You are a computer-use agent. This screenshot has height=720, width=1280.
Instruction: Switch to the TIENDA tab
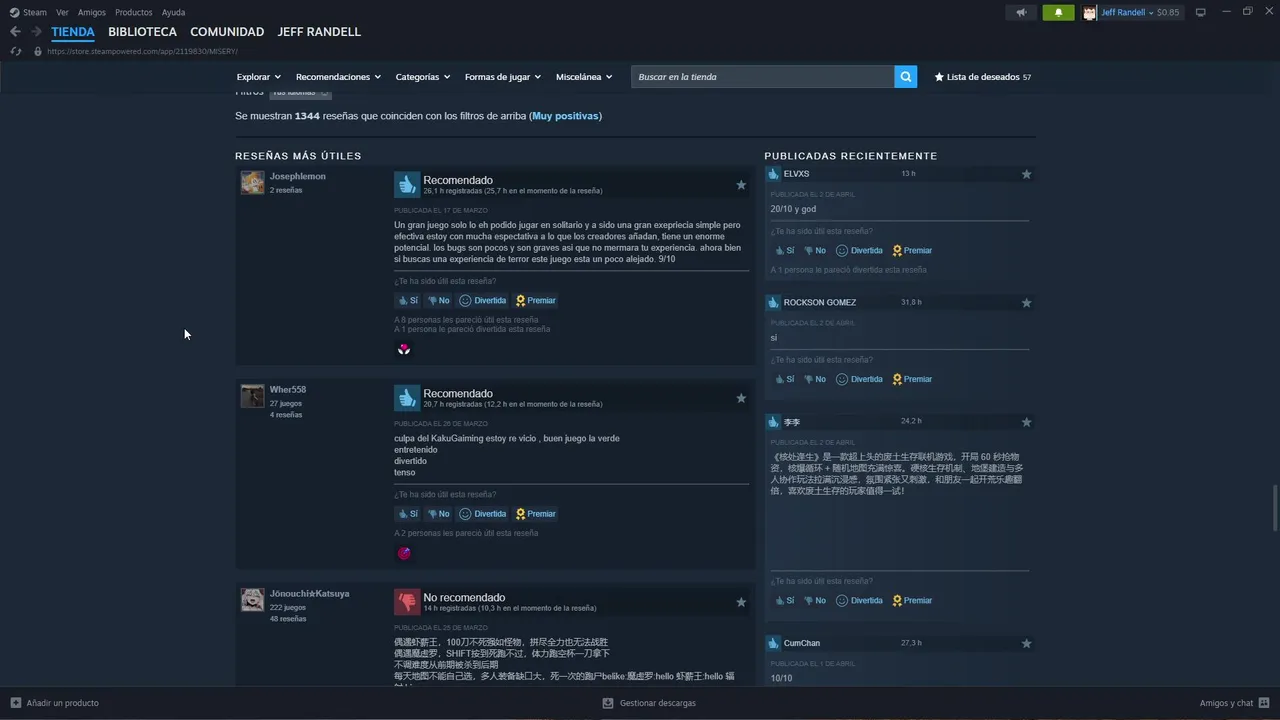tap(73, 32)
